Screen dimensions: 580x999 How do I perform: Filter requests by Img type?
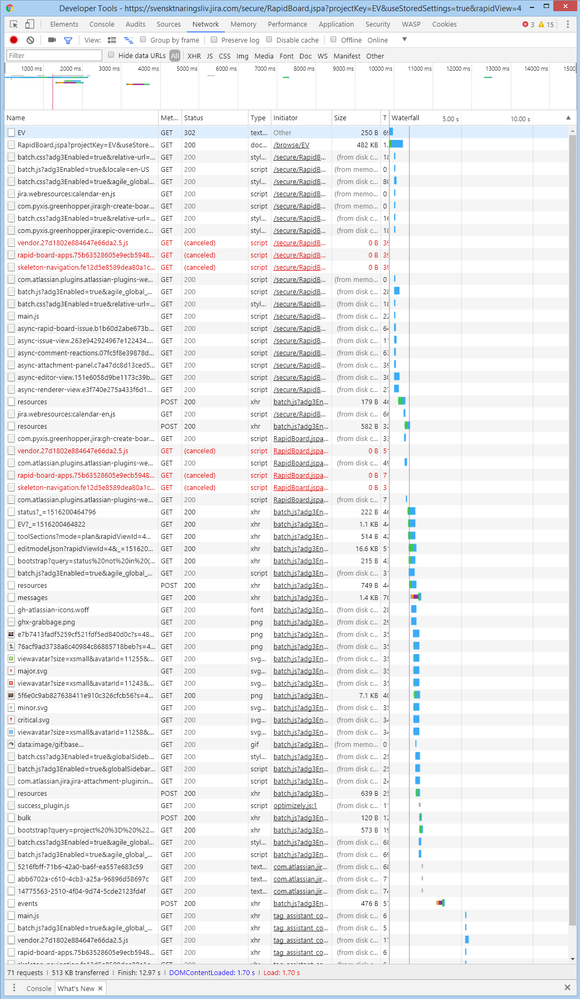click(x=243, y=56)
